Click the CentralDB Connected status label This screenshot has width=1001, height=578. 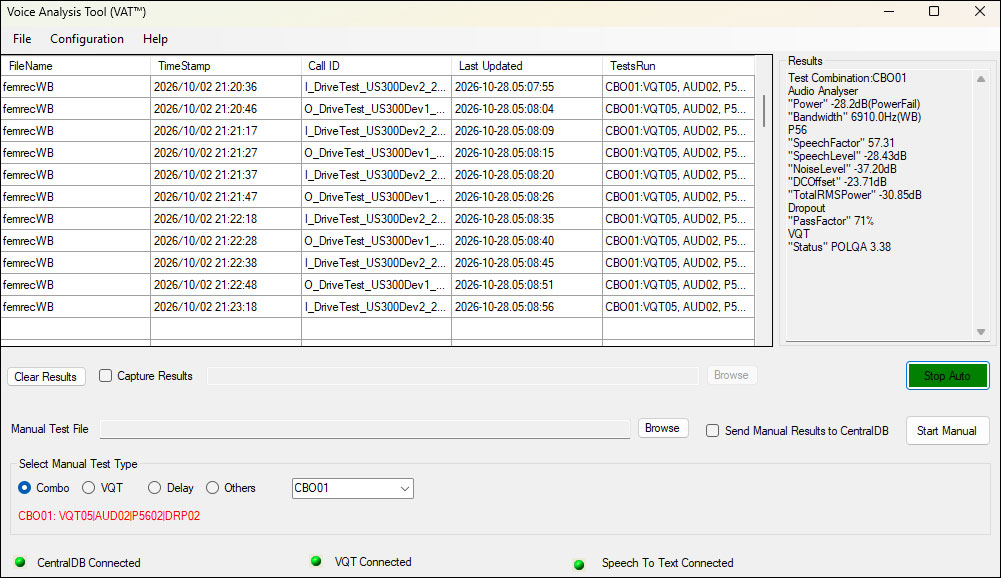(x=89, y=563)
